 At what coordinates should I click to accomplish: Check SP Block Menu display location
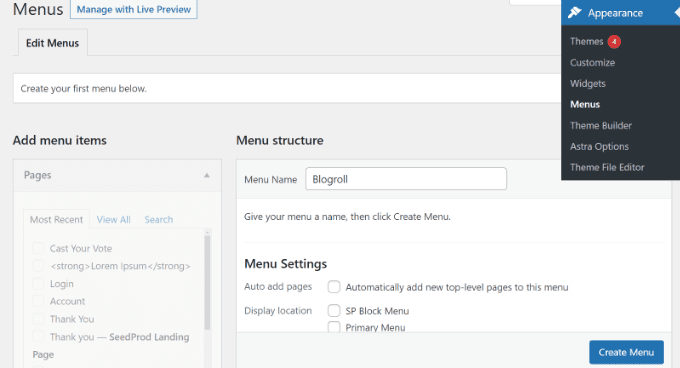pyautogui.click(x=334, y=310)
